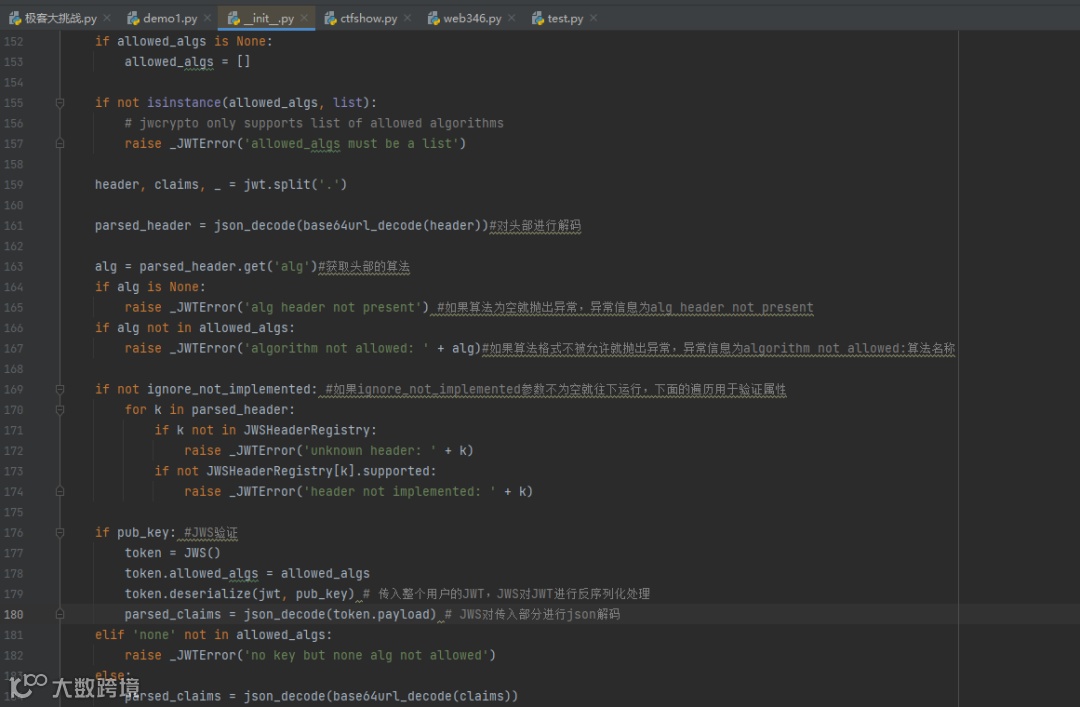Click the comment '#JWS验证'

[x=211, y=533]
